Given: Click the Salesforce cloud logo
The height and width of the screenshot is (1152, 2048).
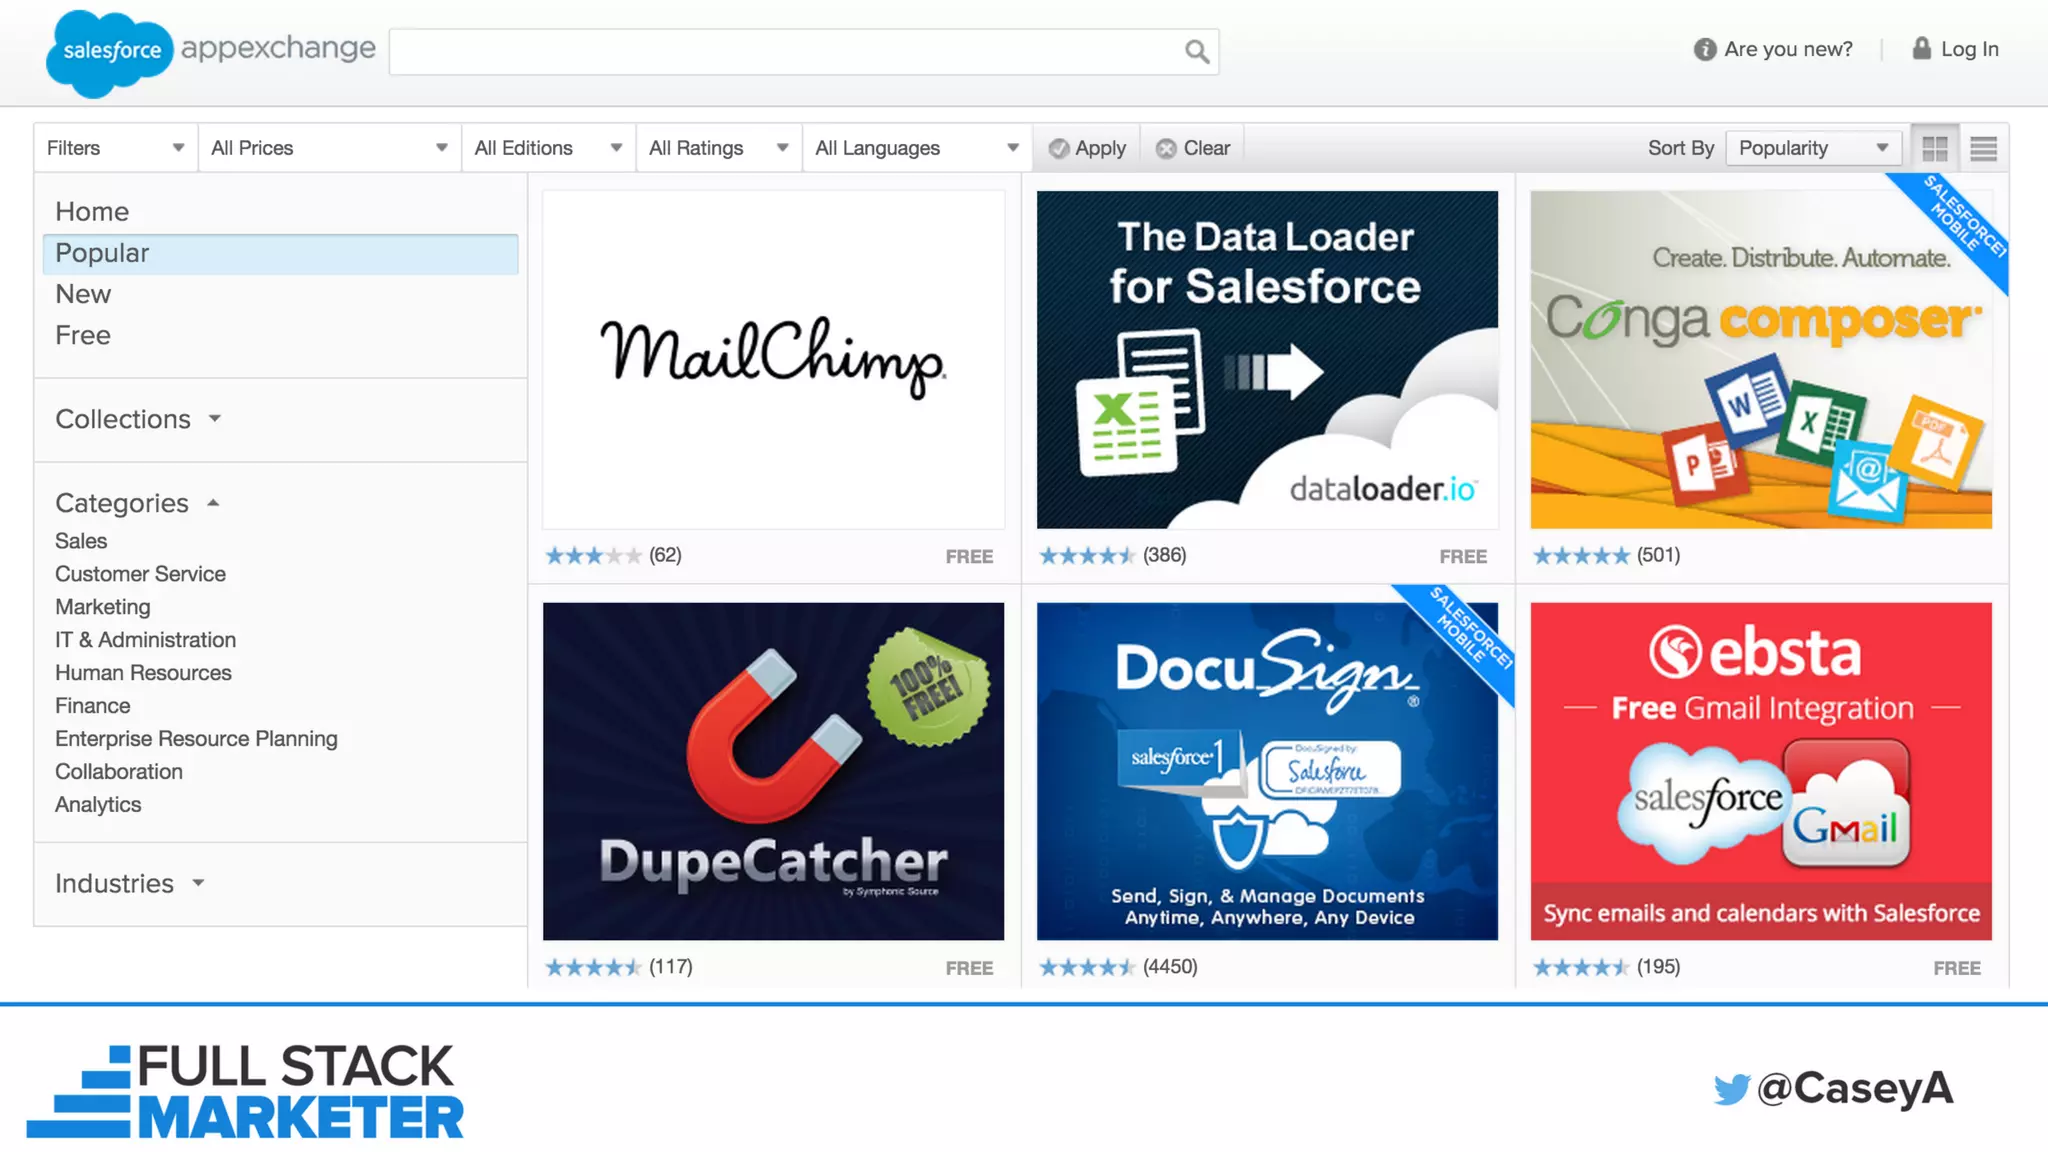Looking at the screenshot, I should [x=109, y=52].
